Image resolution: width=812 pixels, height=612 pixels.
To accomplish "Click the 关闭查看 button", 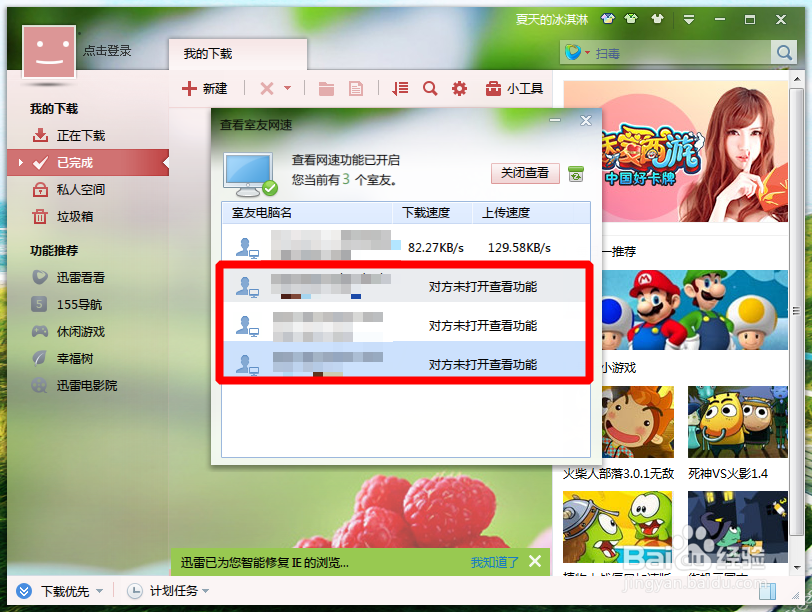I will click(x=524, y=172).
